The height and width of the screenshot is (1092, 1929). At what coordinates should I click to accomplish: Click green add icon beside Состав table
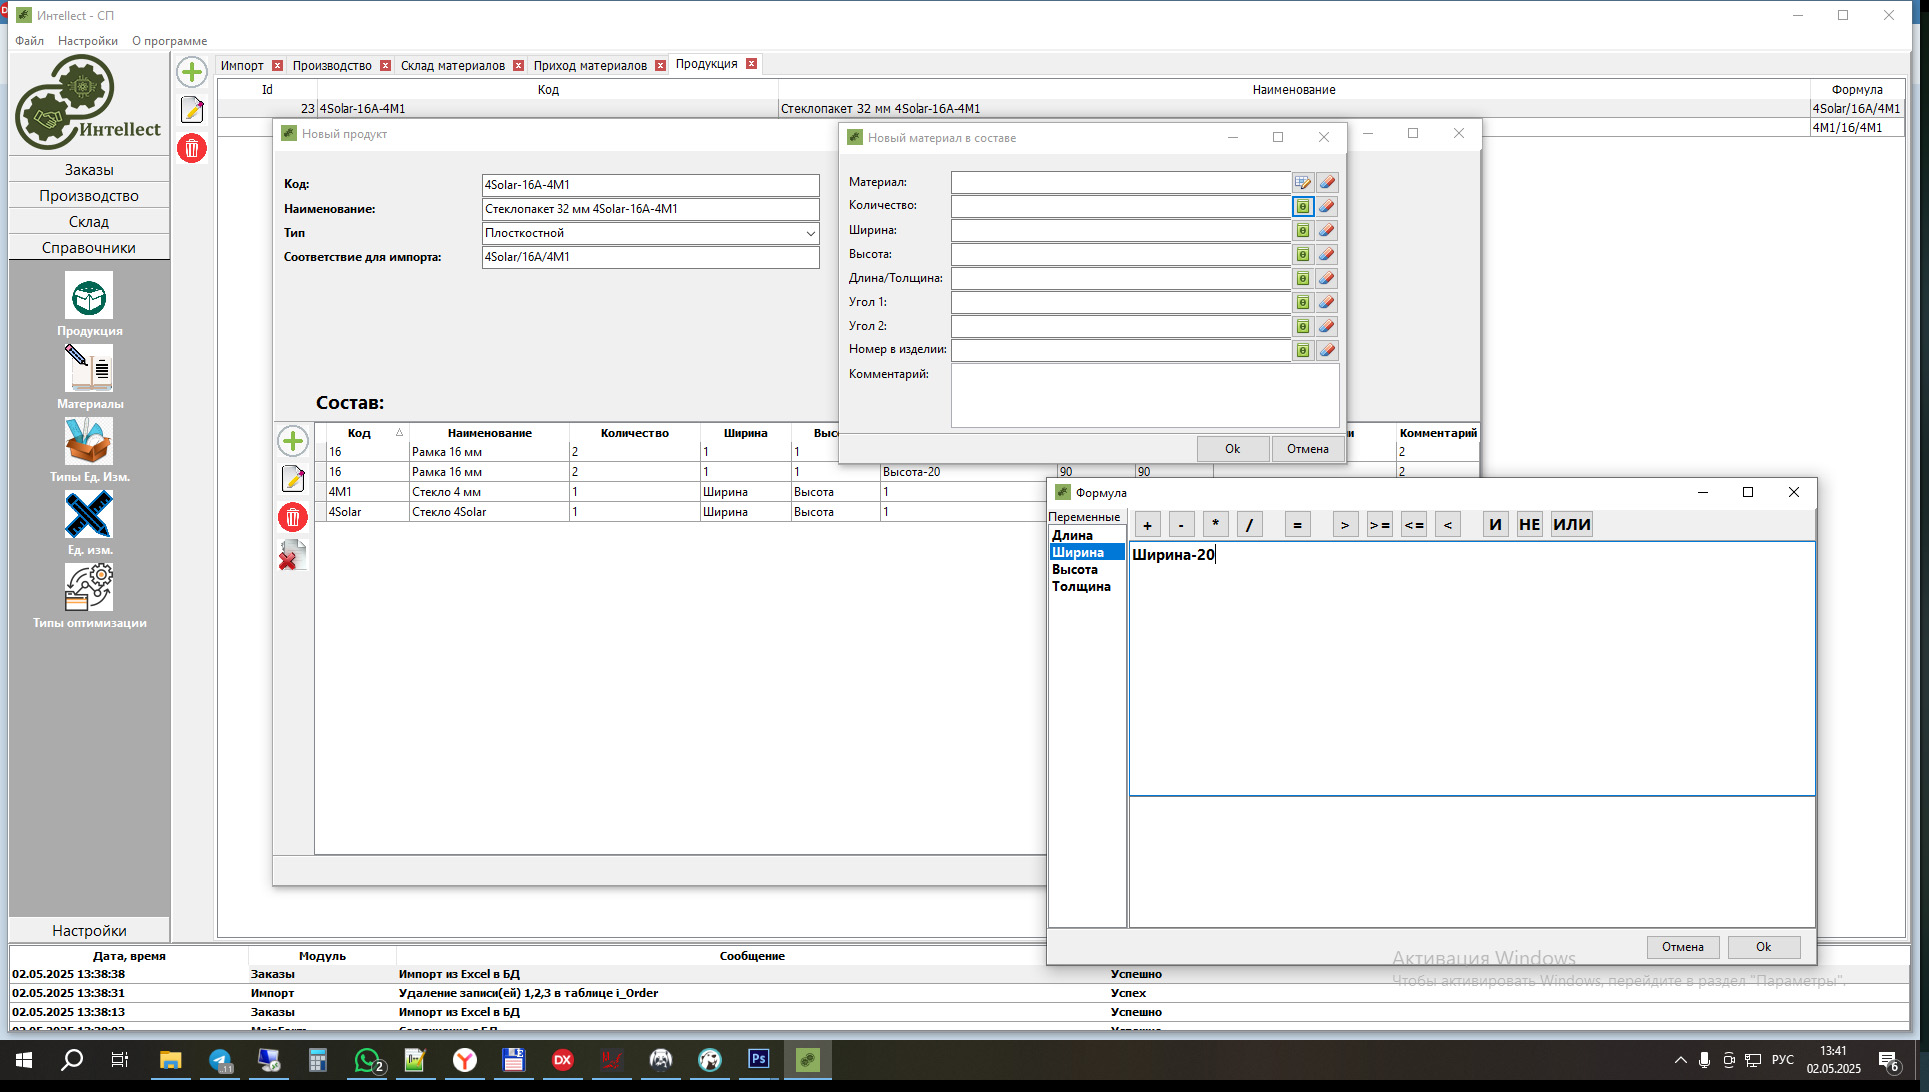pyautogui.click(x=292, y=441)
